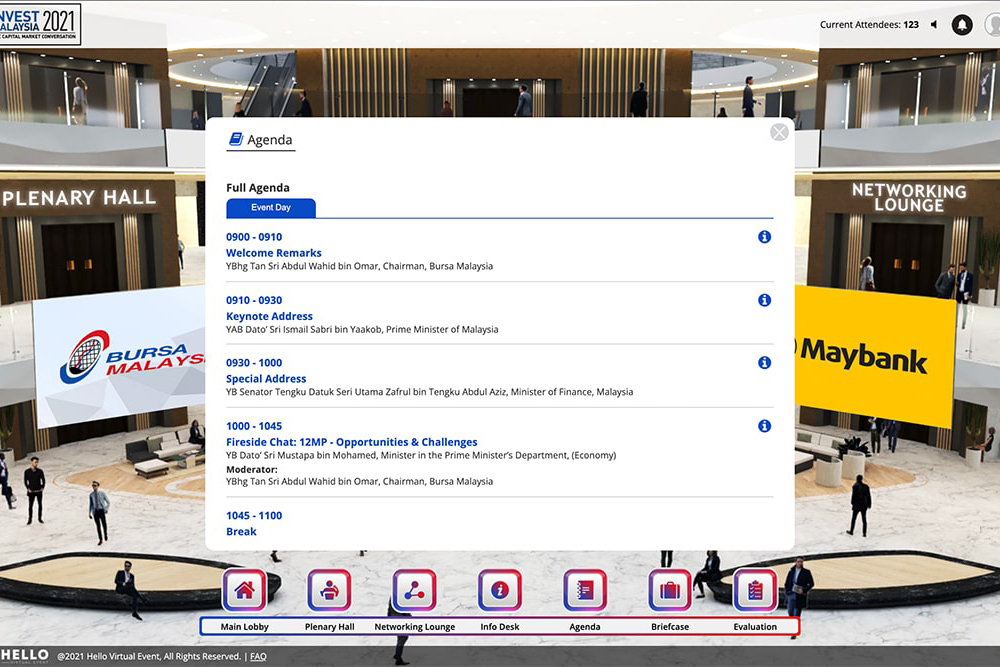Click the 0910 - 0930 time slot
Viewport: 1000px width, 667px height.
click(x=254, y=300)
